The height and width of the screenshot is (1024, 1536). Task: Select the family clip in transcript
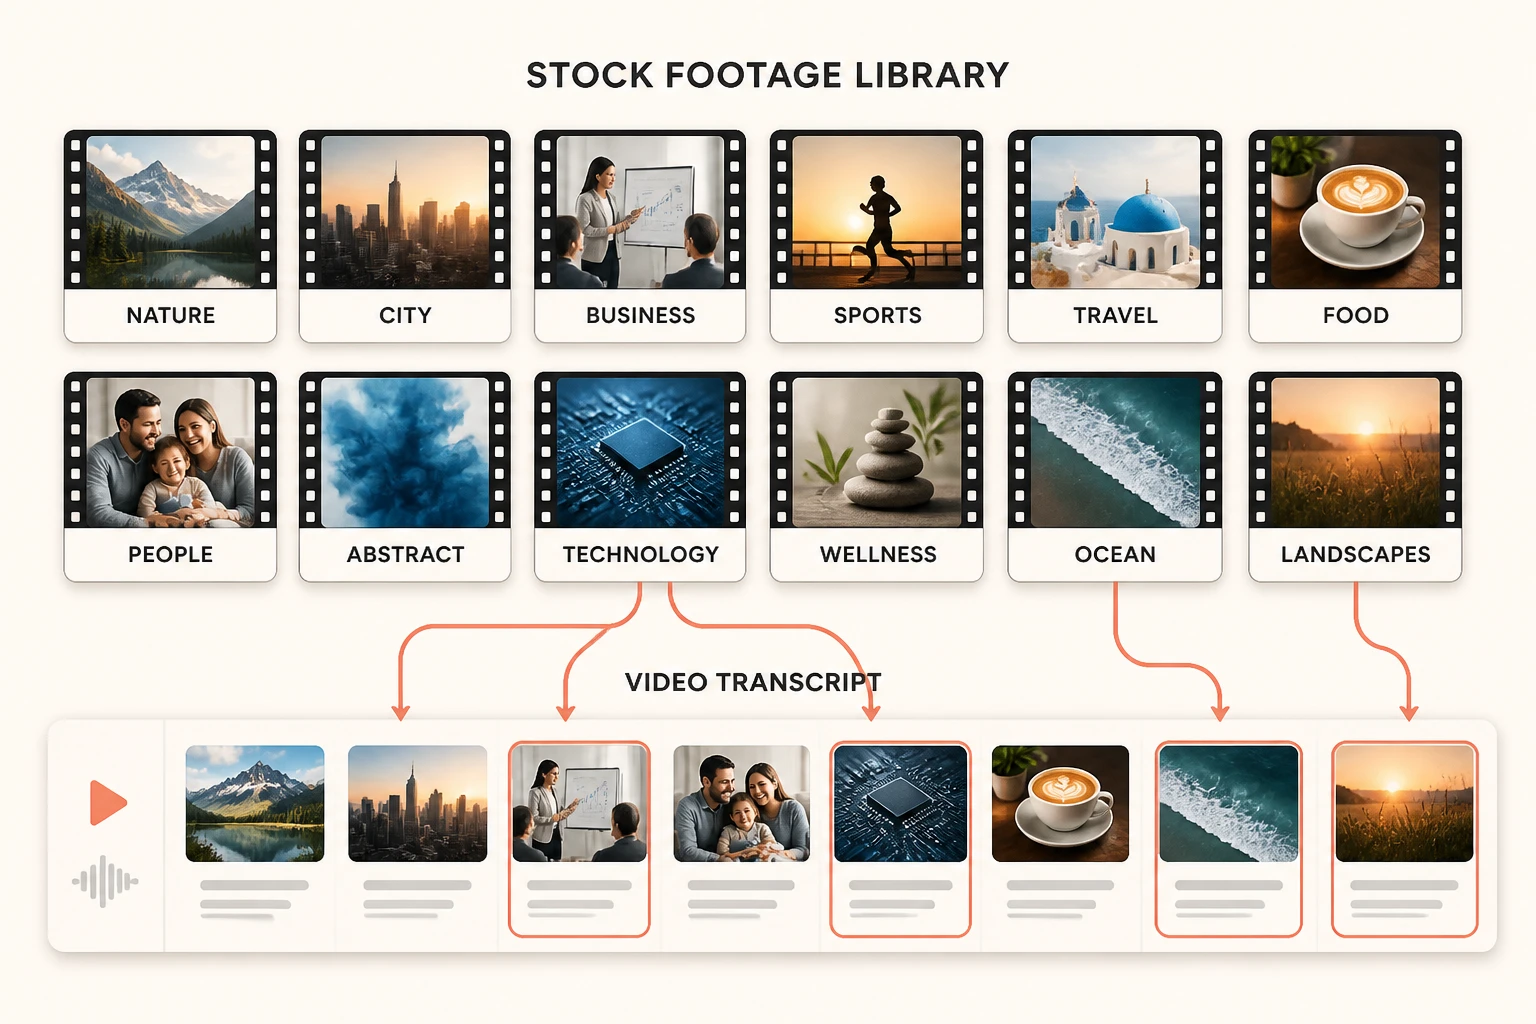[741, 803]
